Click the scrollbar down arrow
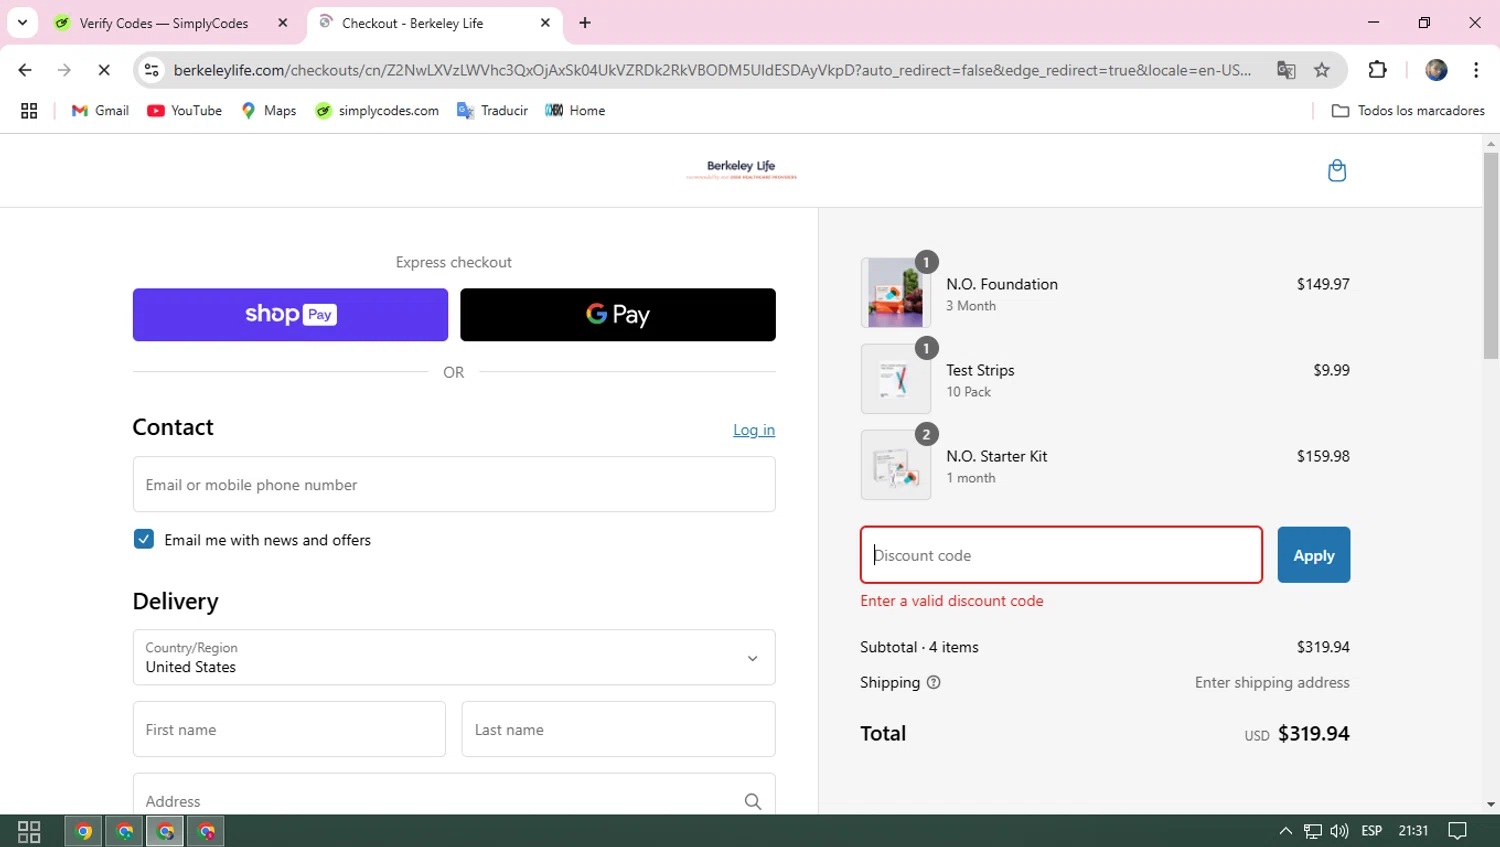Image resolution: width=1500 pixels, height=847 pixels. [x=1491, y=804]
